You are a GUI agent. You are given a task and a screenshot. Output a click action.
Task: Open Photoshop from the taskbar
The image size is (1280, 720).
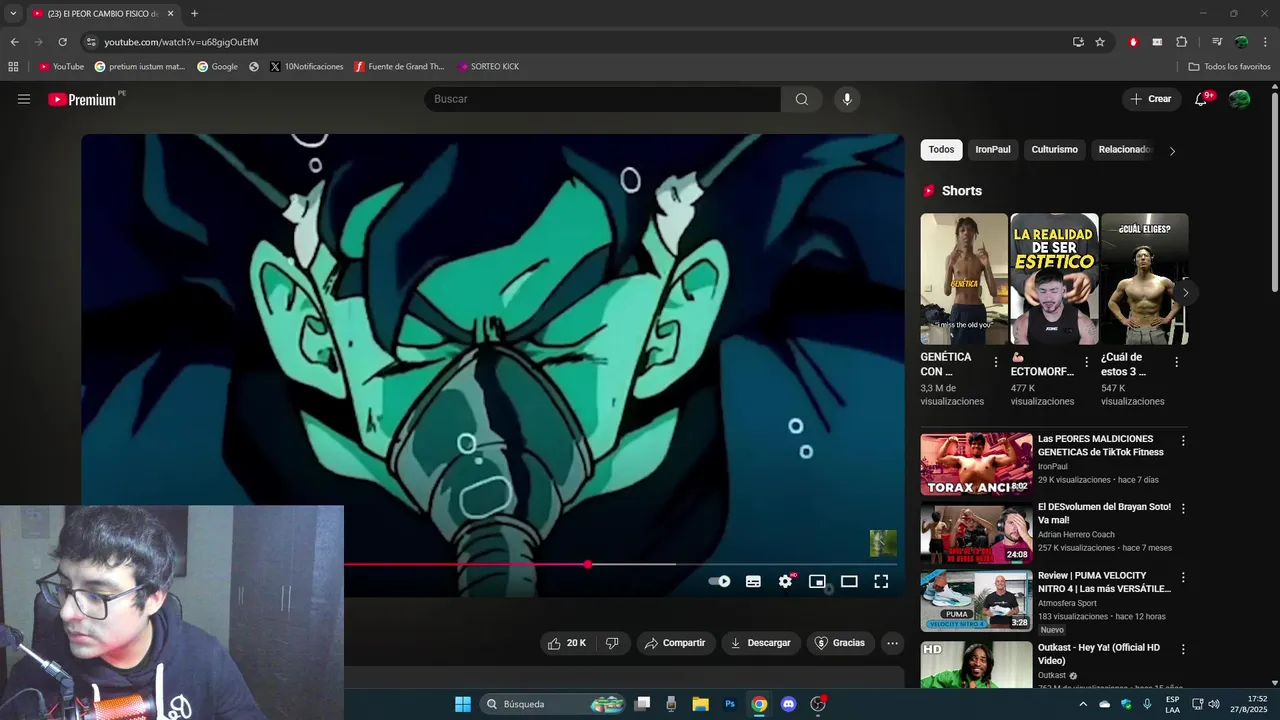click(x=730, y=704)
